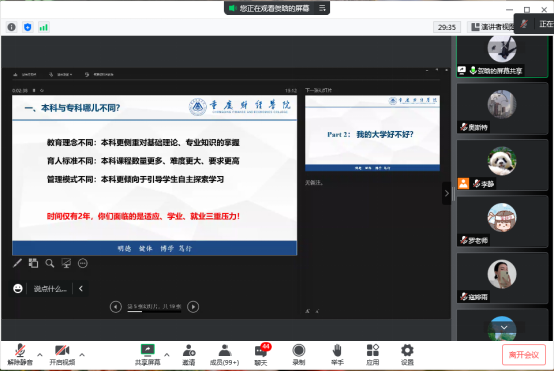The width and height of the screenshot is (554, 371).
Task: Check the green network signal icon
Action: tap(43, 27)
